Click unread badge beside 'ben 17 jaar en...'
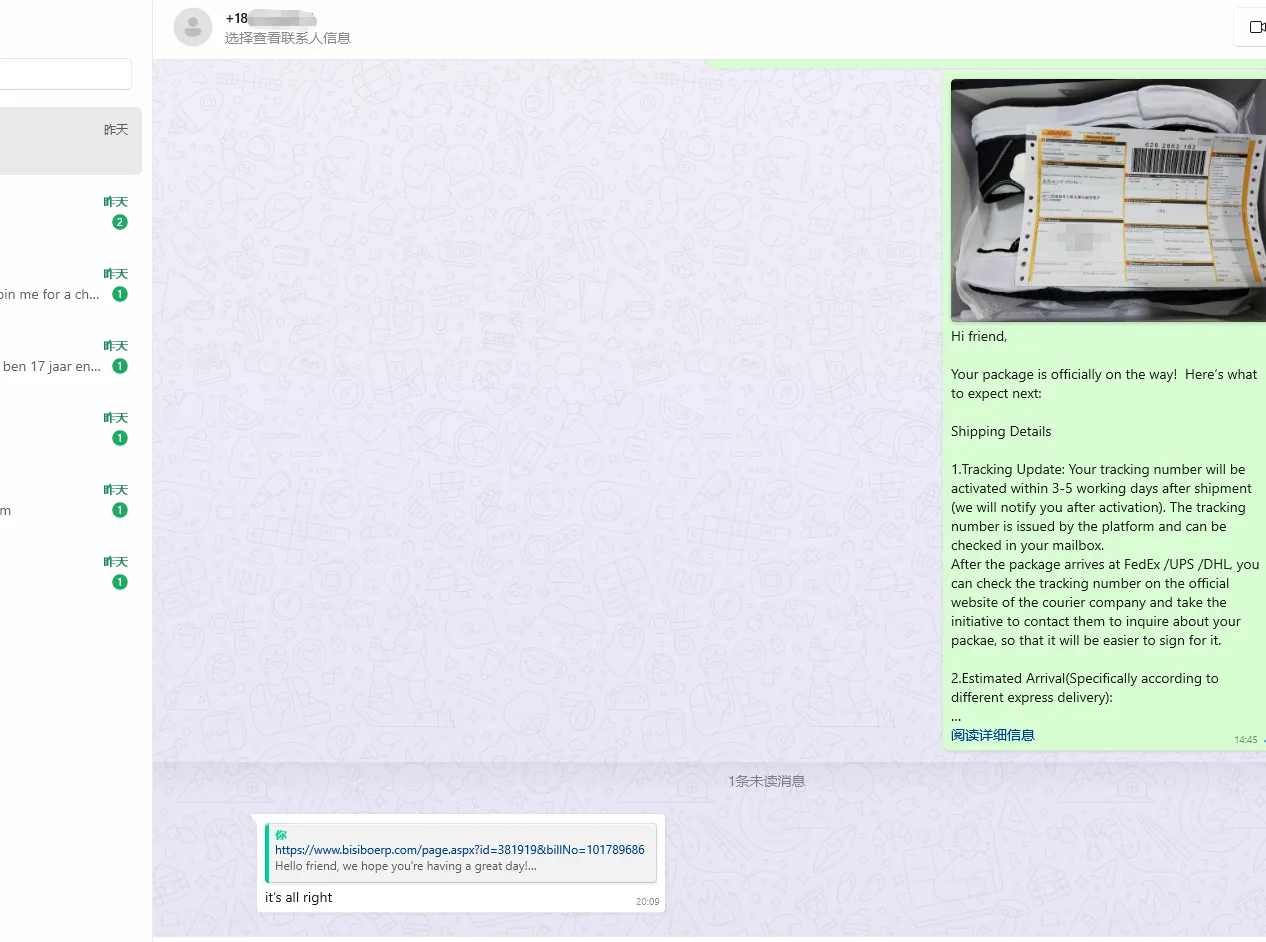 click(120, 366)
